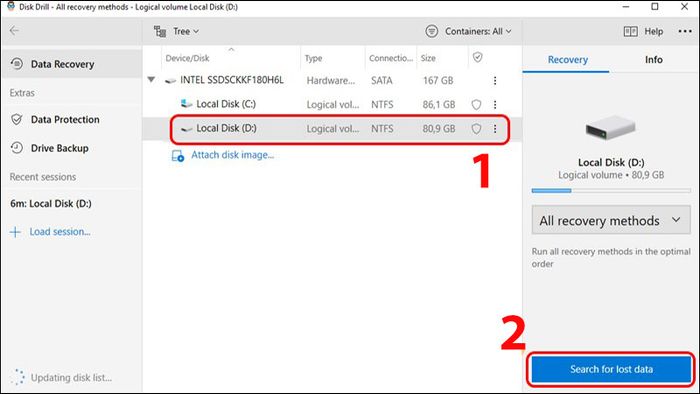Click the SATA connection cell
The image size is (700, 394).
click(382, 81)
